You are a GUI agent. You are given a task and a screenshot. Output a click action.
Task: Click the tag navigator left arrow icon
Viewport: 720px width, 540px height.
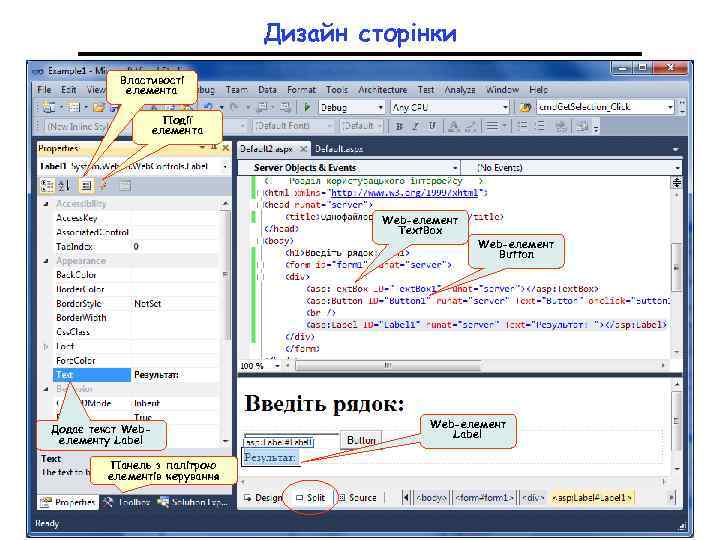point(406,498)
